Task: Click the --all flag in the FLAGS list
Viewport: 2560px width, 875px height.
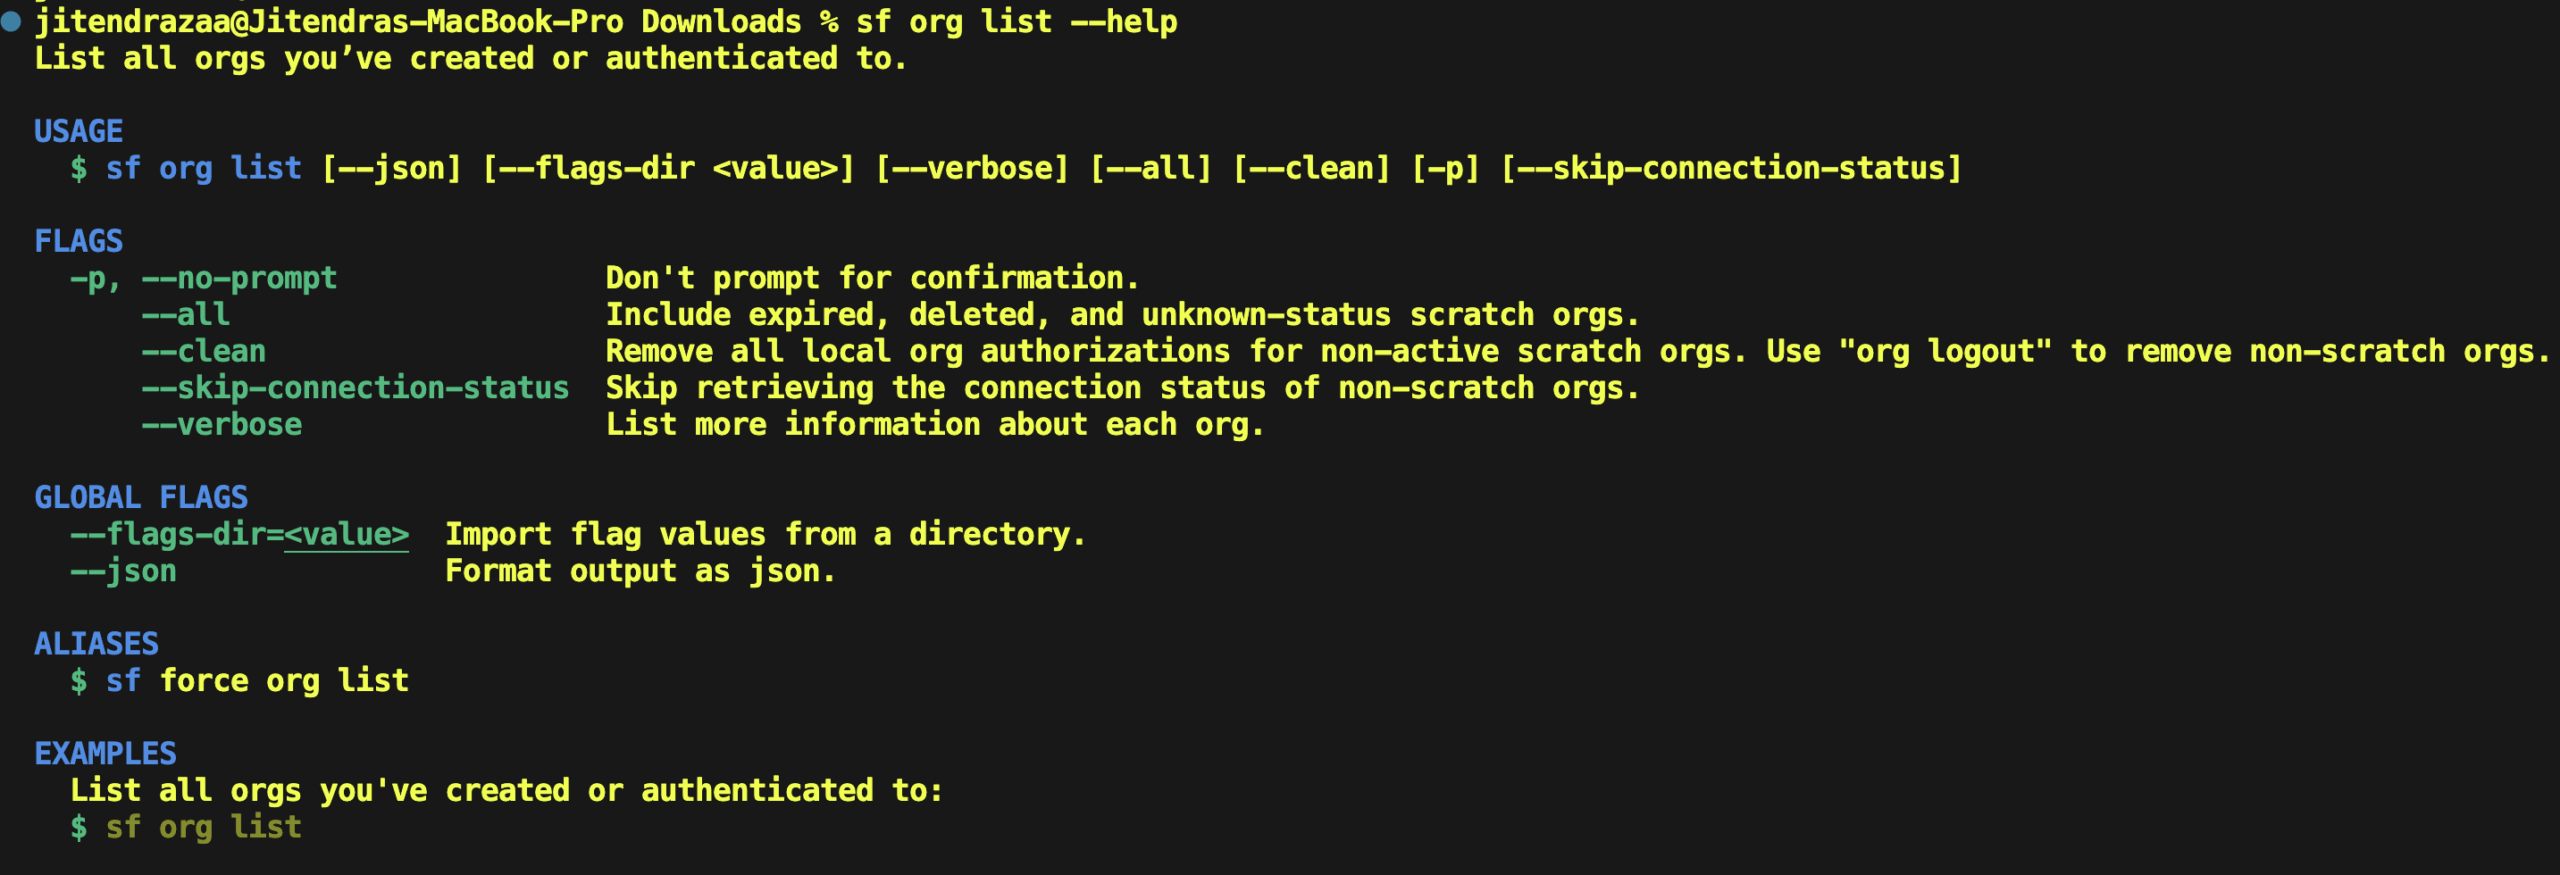Action: click(x=186, y=315)
